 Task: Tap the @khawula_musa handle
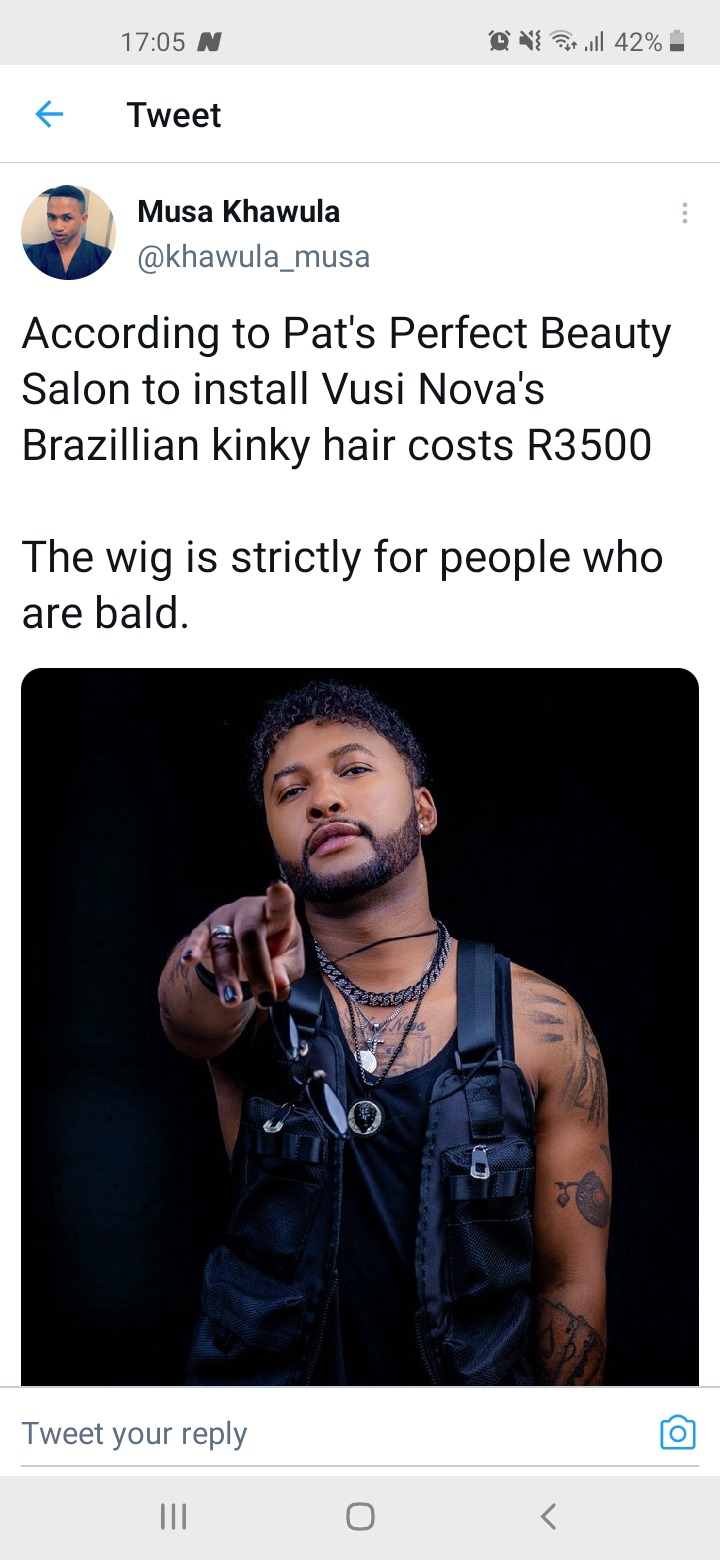[253, 257]
